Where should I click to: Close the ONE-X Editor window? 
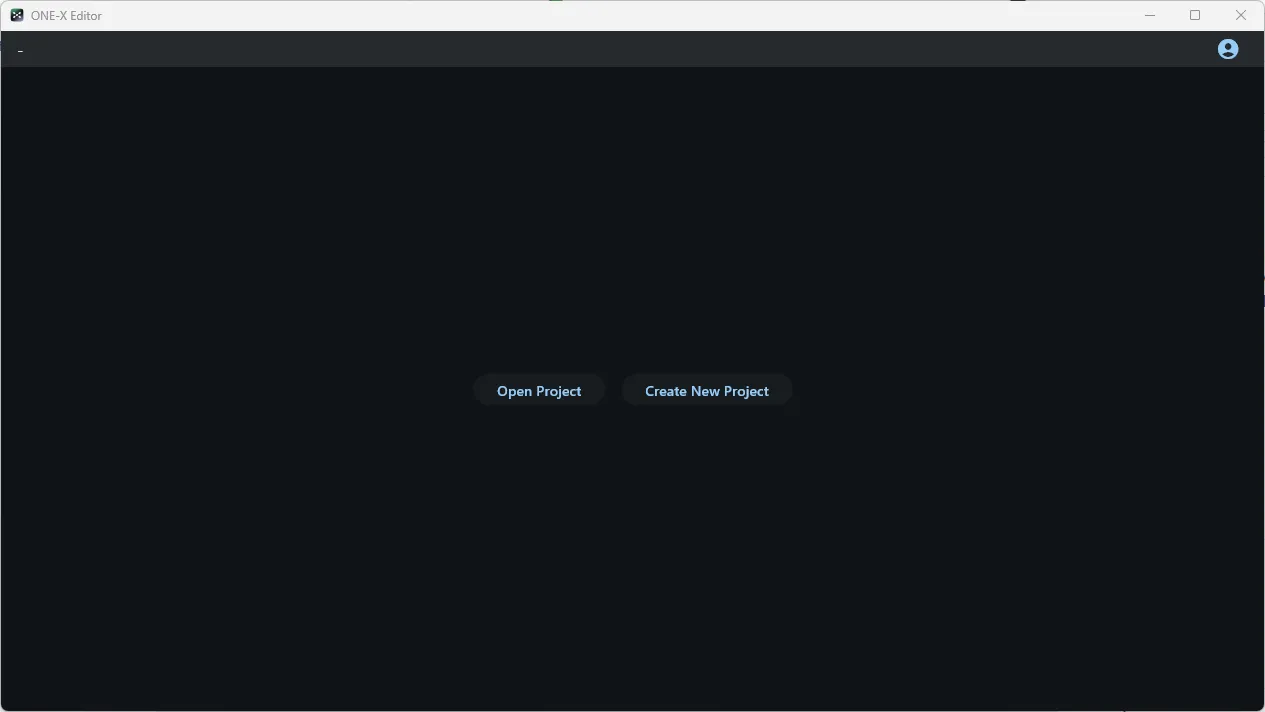[1241, 15]
